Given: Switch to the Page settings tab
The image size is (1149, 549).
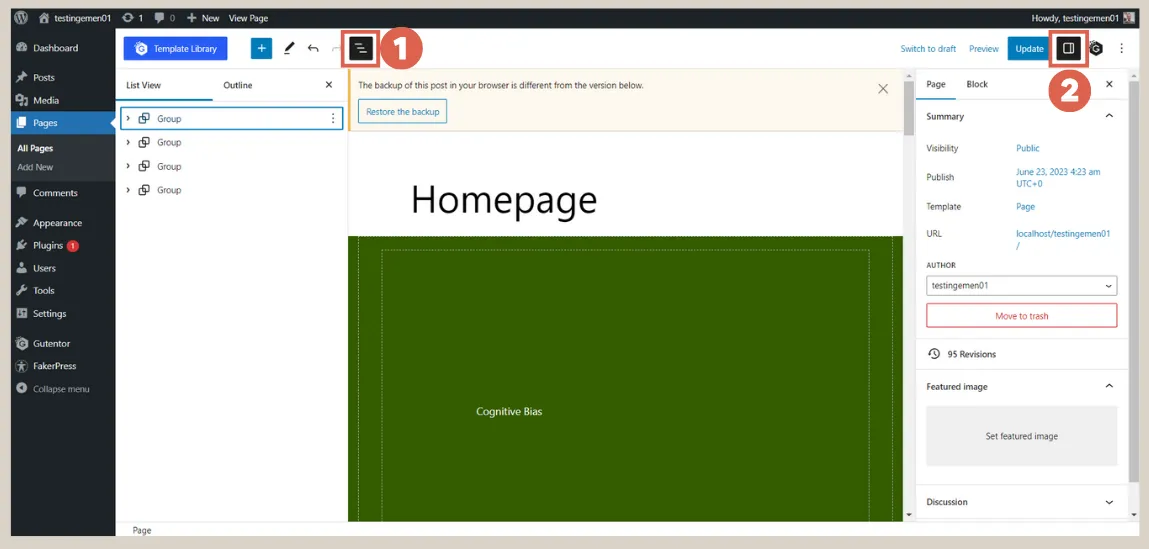Looking at the screenshot, I should tap(936, 84).
